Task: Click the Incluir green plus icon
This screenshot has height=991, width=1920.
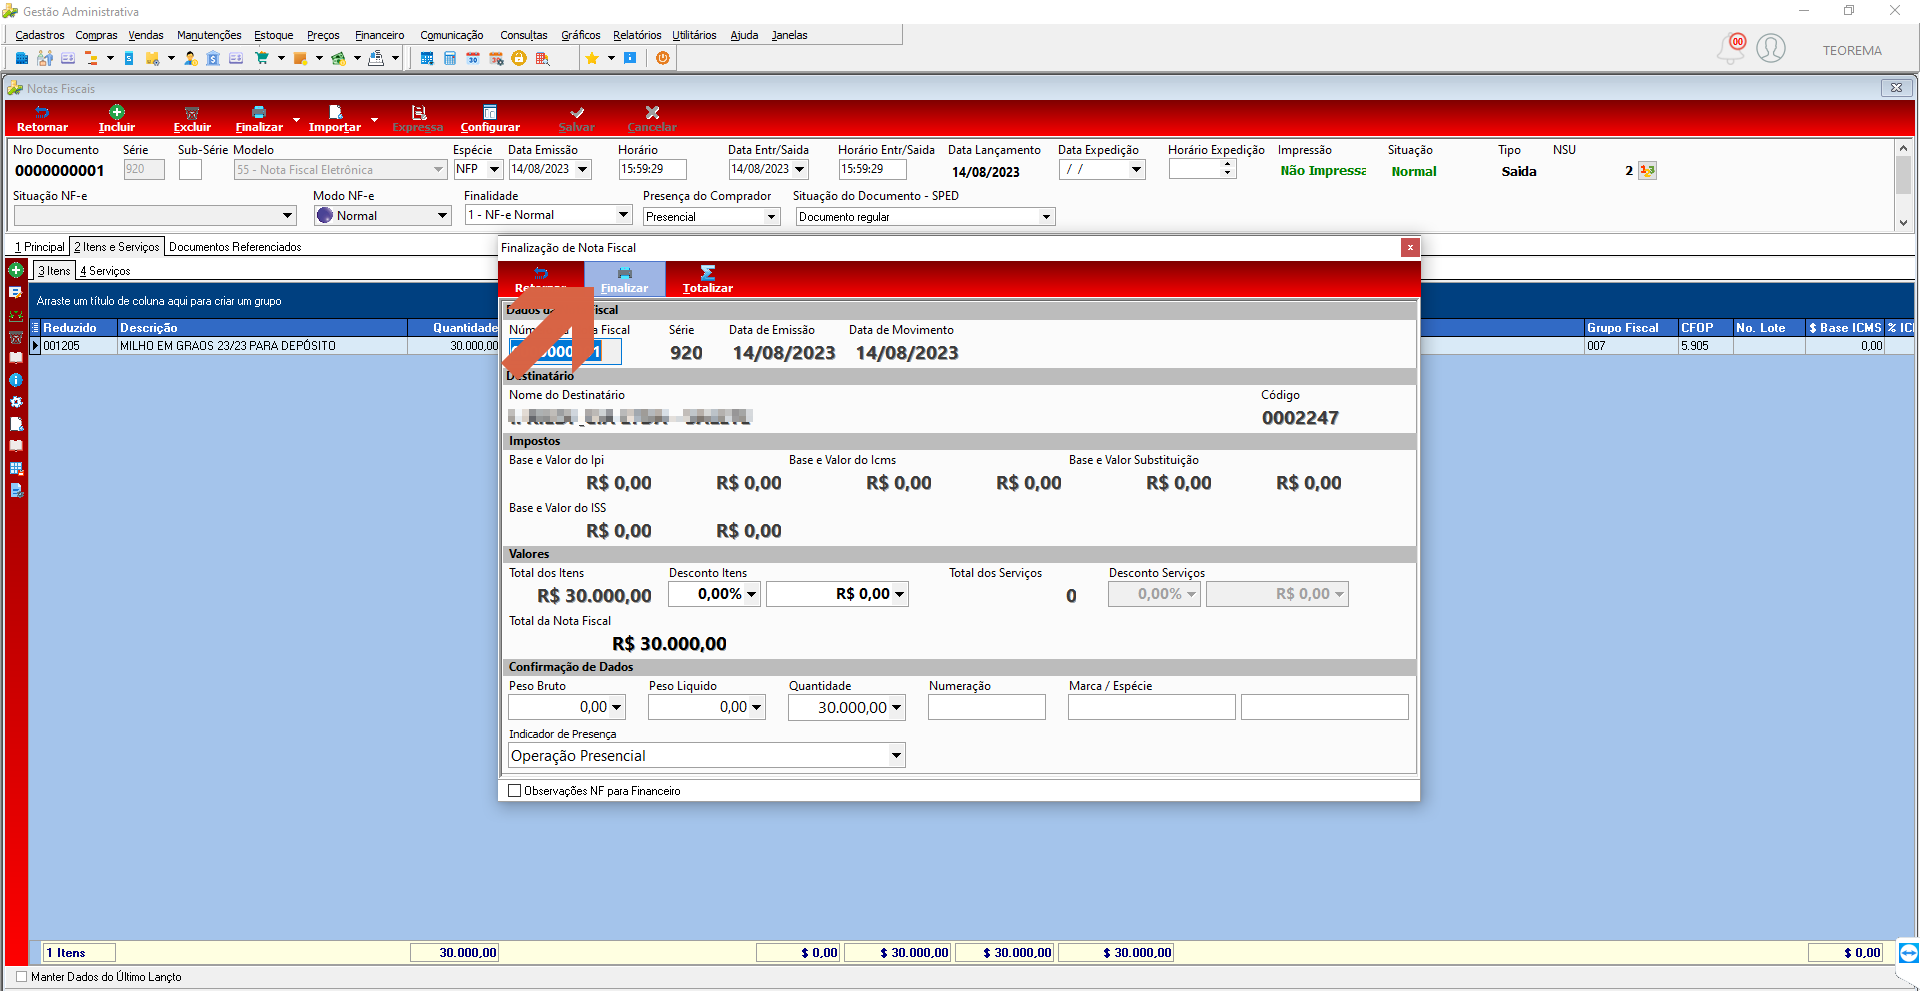Action: click(x=117, y=112)
